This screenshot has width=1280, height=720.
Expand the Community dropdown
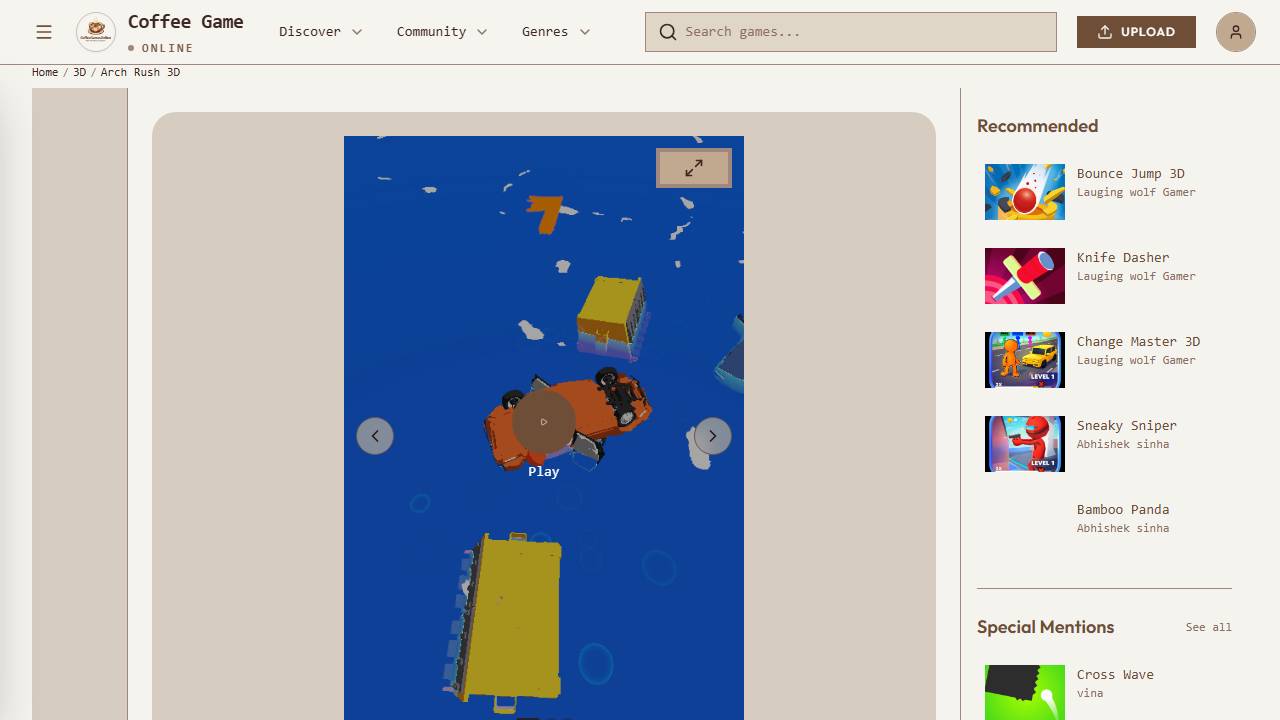pos(442,32)
